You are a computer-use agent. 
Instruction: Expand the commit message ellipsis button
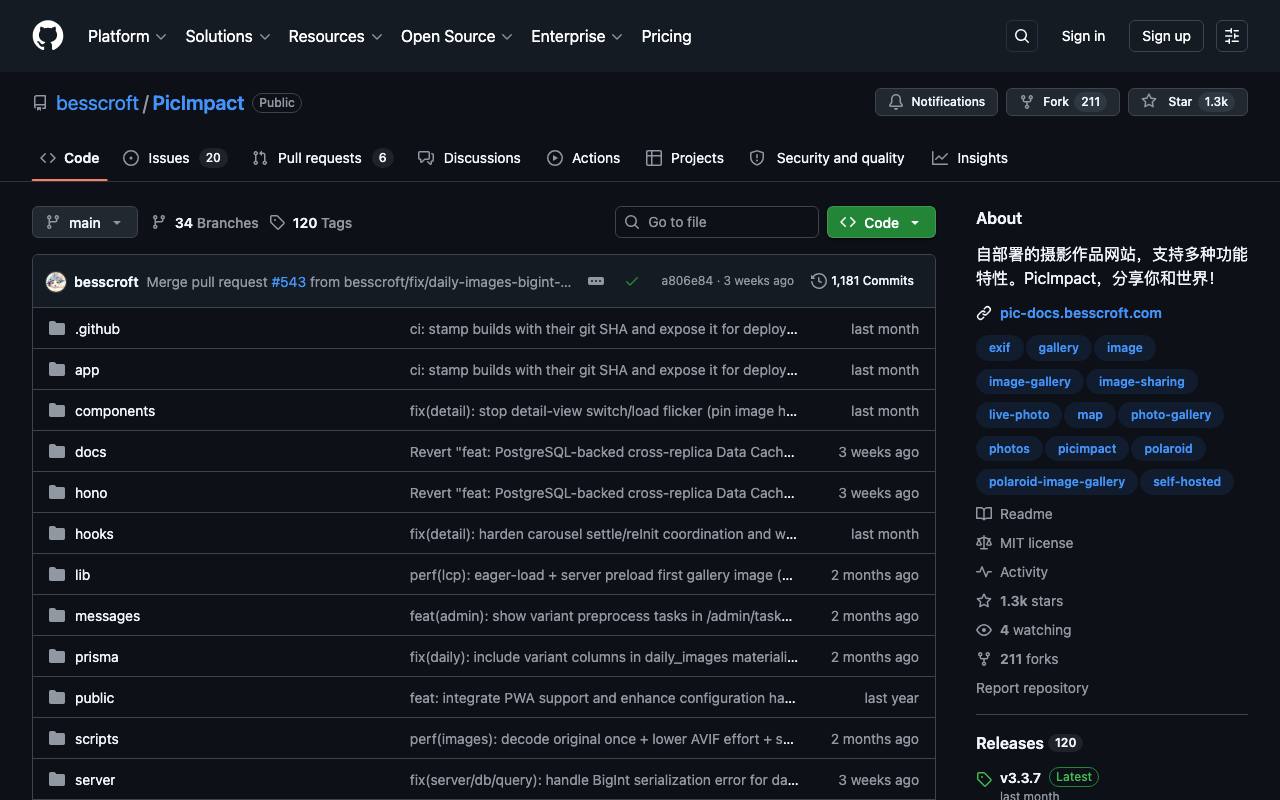click(596, 281)
